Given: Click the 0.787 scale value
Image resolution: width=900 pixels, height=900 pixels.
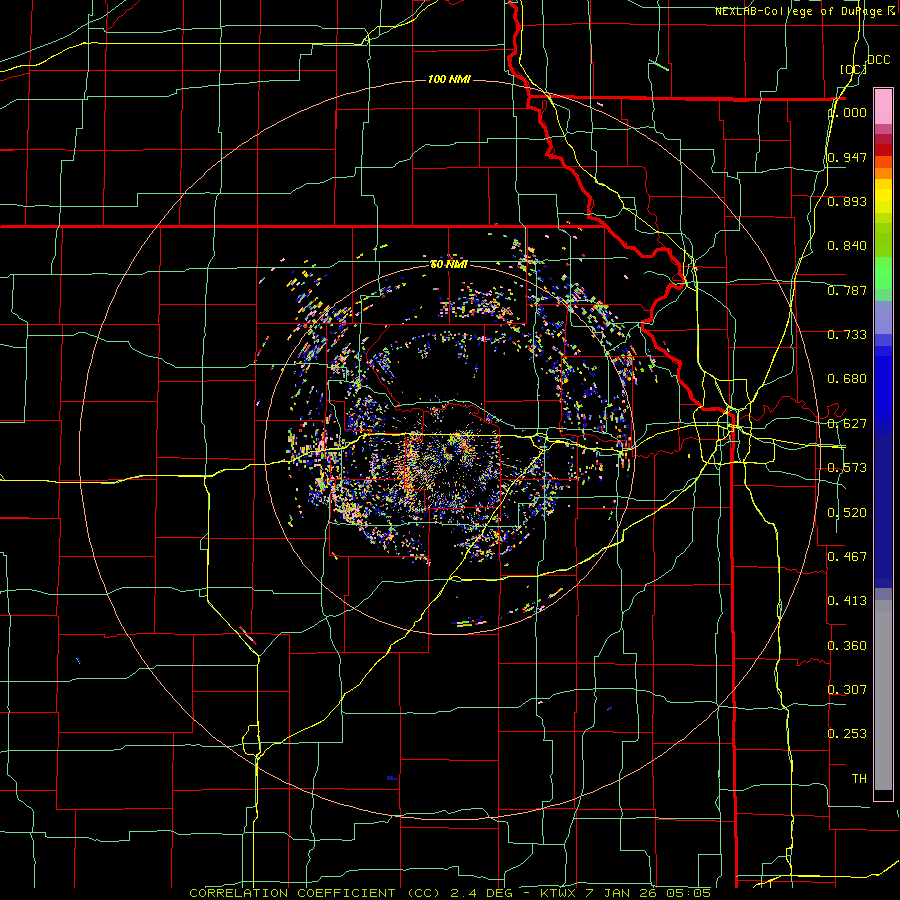Looking at the screenshot, I should click(x=847, y=290).
